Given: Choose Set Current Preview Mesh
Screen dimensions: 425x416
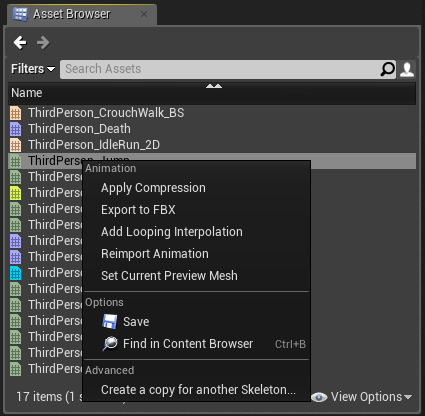Looking at the screenshot, I should pyautogui.click(x=197, y=276).
